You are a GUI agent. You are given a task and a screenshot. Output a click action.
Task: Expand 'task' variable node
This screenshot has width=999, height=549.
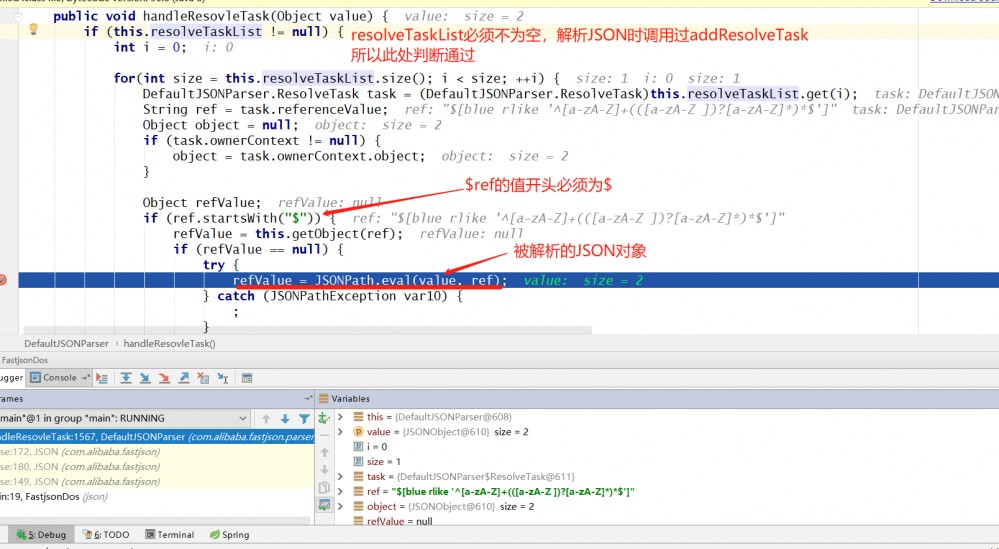tap(341, 476)
